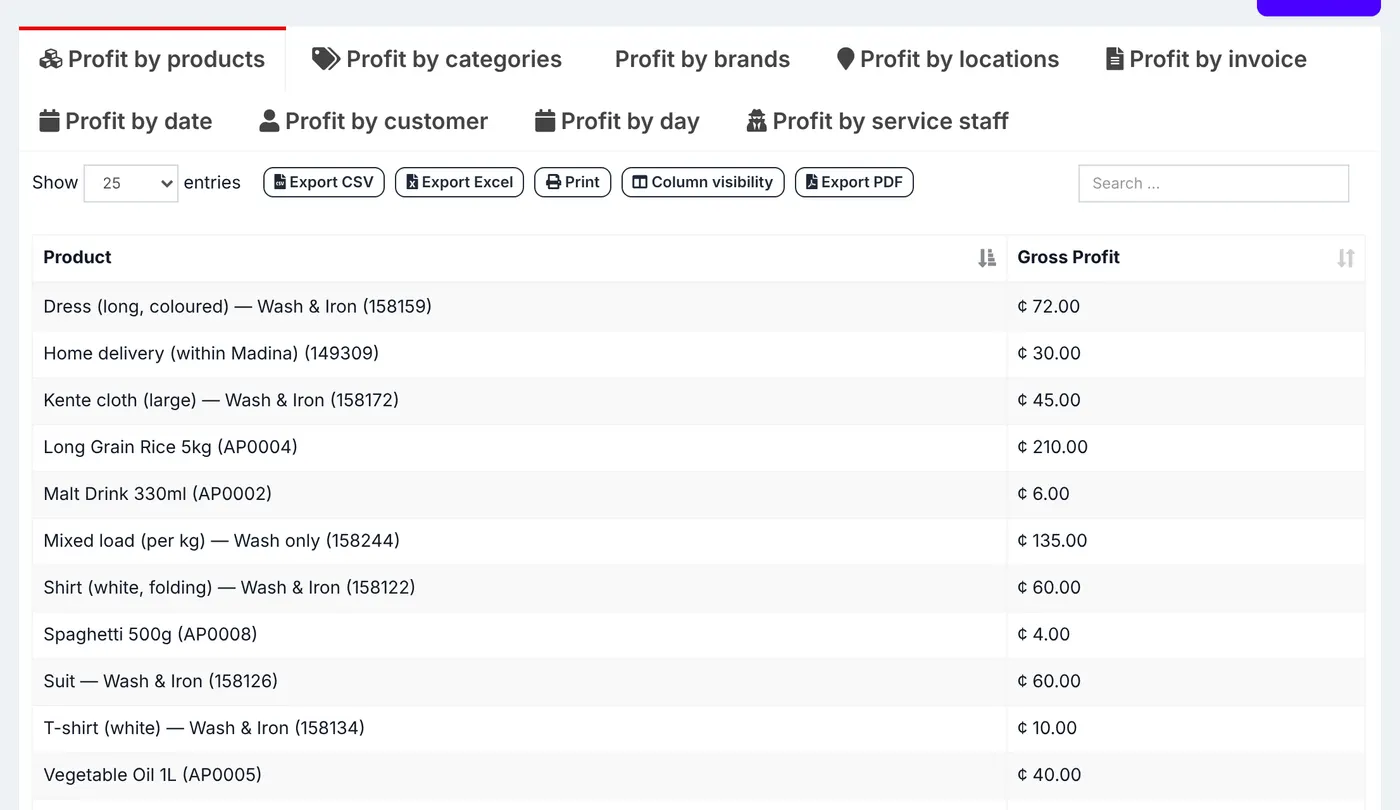Image resolution: width=1400 pixels, height=810 pixels.
Task: Click the Export PDF button
Action: tap(854, 182)
